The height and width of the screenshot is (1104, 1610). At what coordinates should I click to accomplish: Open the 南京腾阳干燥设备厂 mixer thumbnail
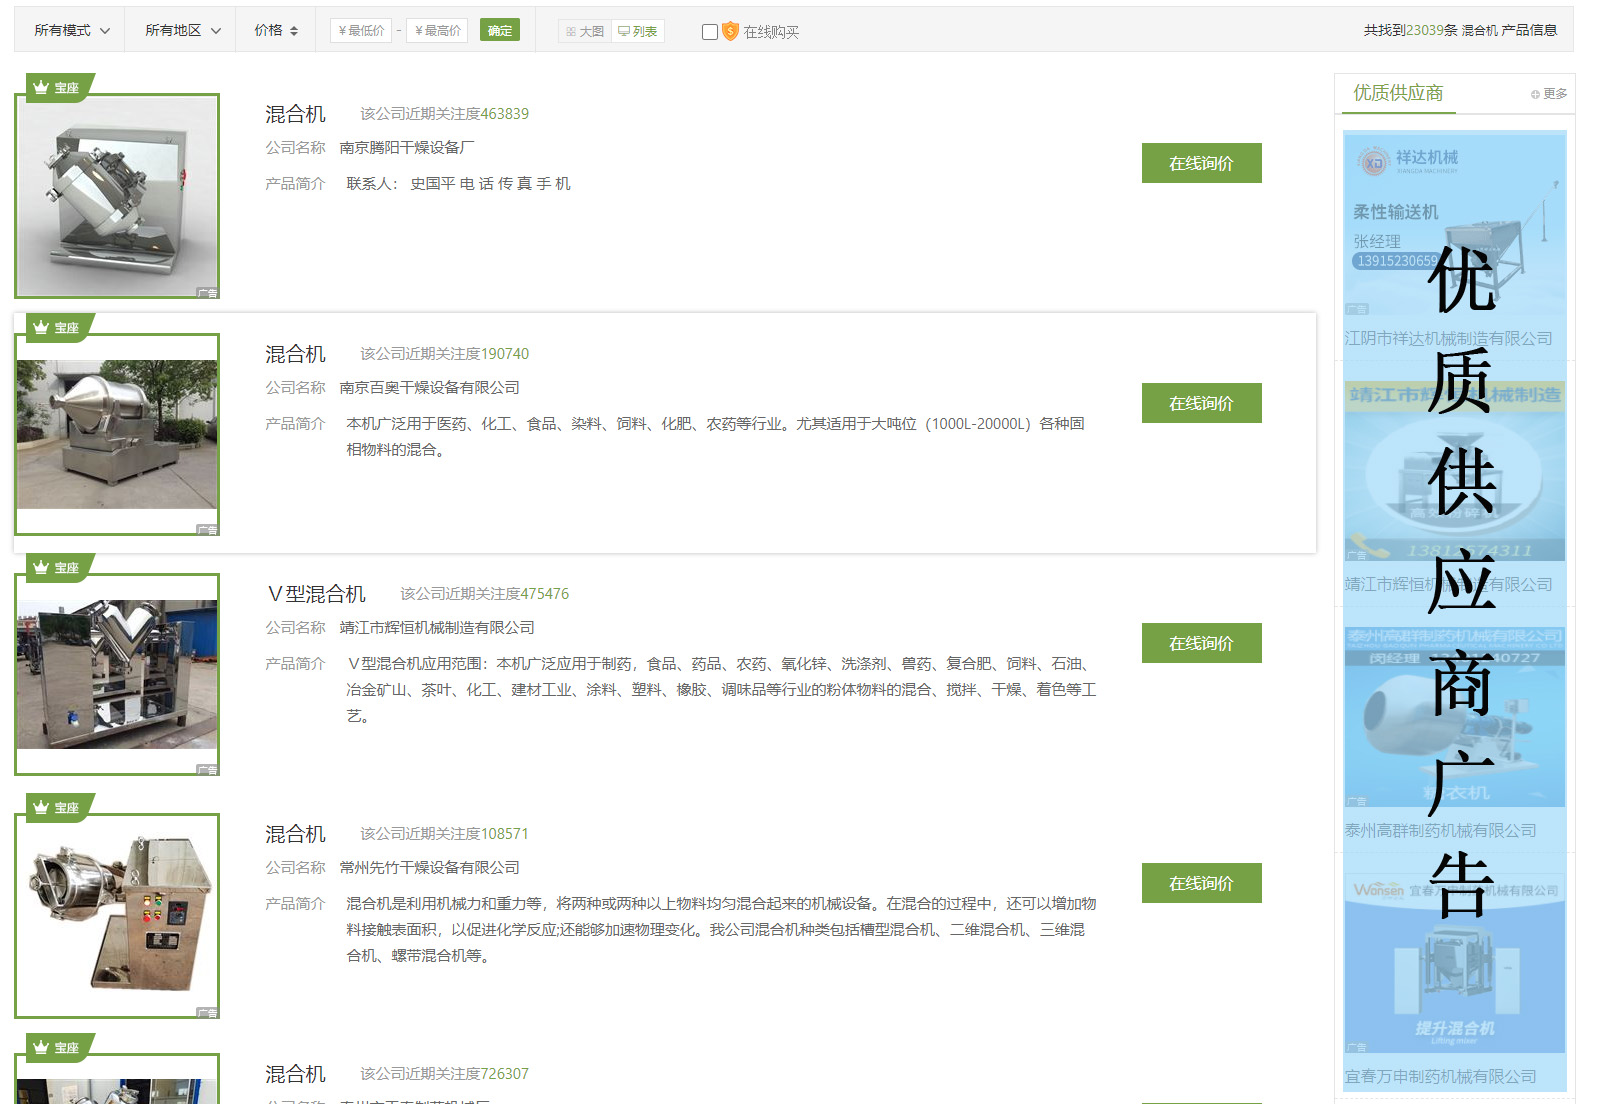click(x=117, y=197)
